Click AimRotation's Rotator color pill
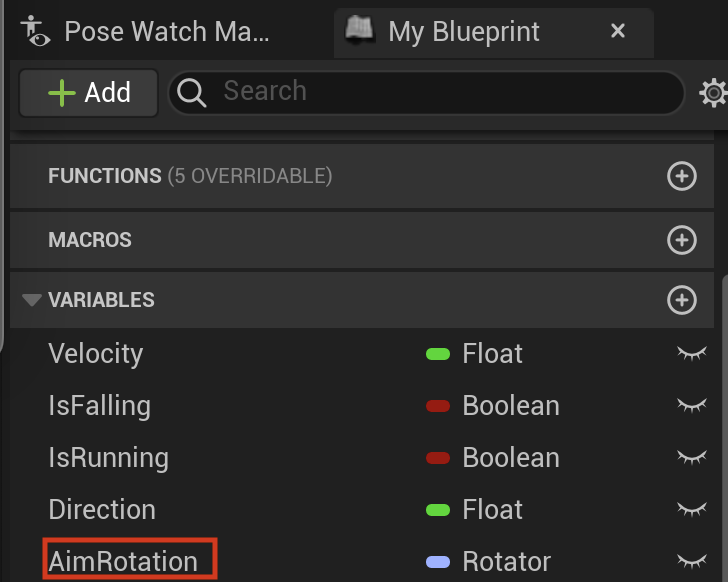 coord(438,562)
